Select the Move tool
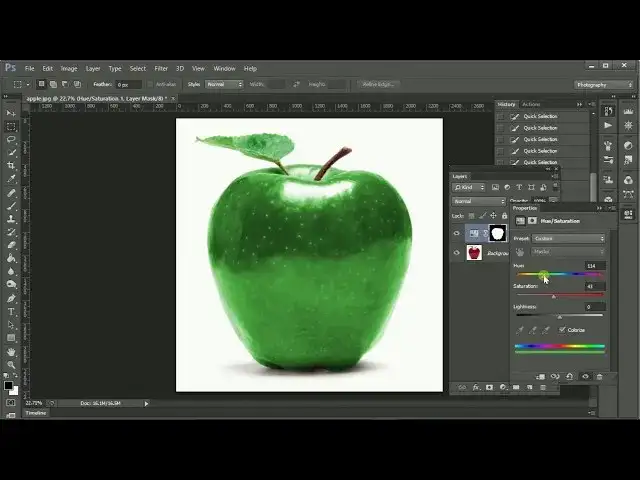Viewport: 640px width, 480px height. (x=11, y=113)
